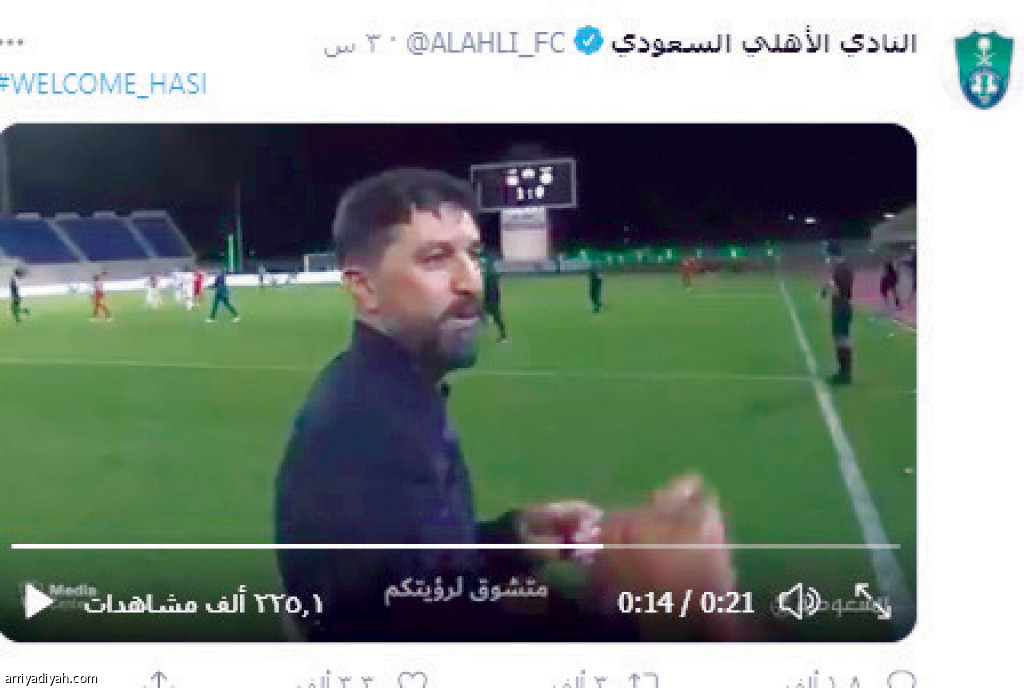Click the 0:14 / 0:21 time display
This screenshot has height=688, width=1024.
click(x=686, y=602)
